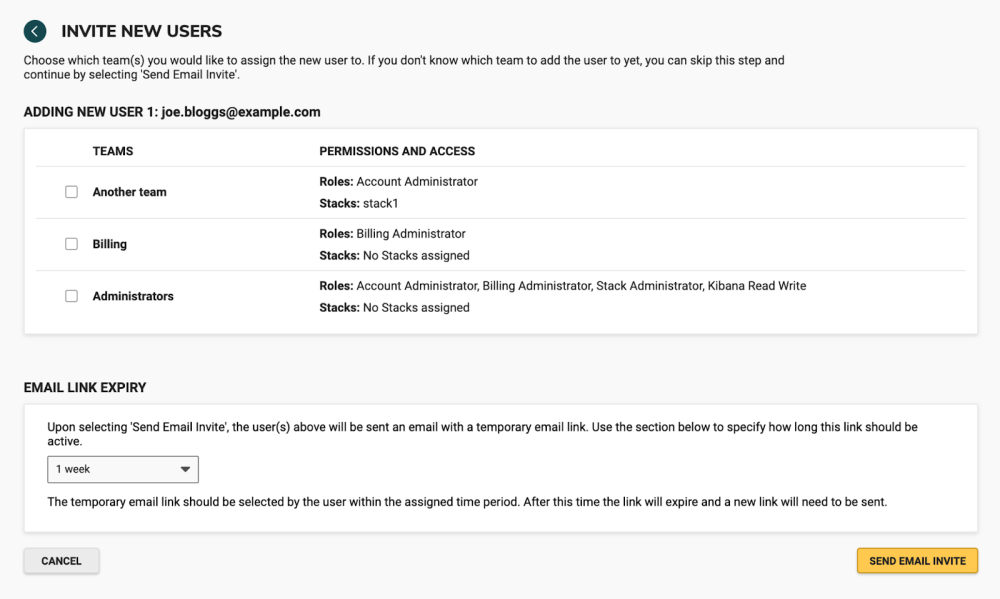Click the expiry dropdown's down arrow
Screen dimensions: 1000x599
185,469
